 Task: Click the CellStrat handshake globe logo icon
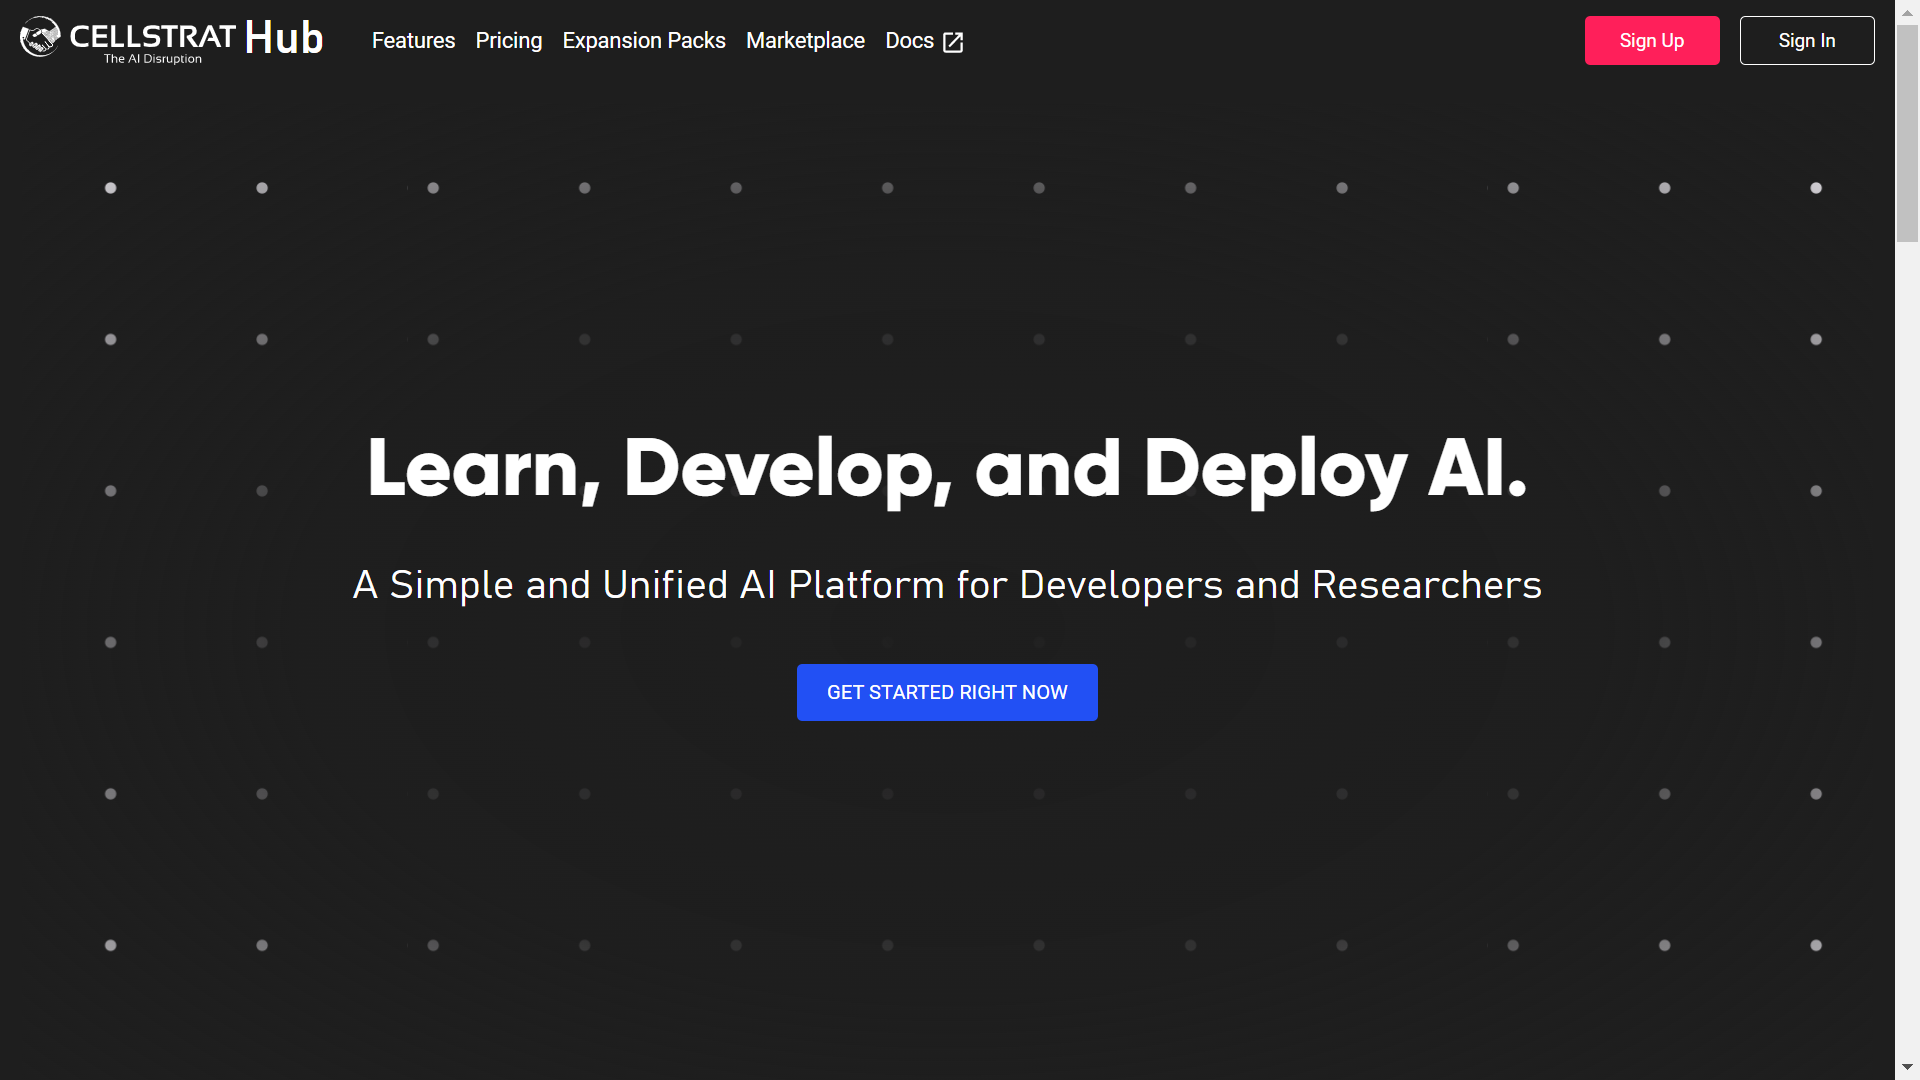tap(40, 37)
